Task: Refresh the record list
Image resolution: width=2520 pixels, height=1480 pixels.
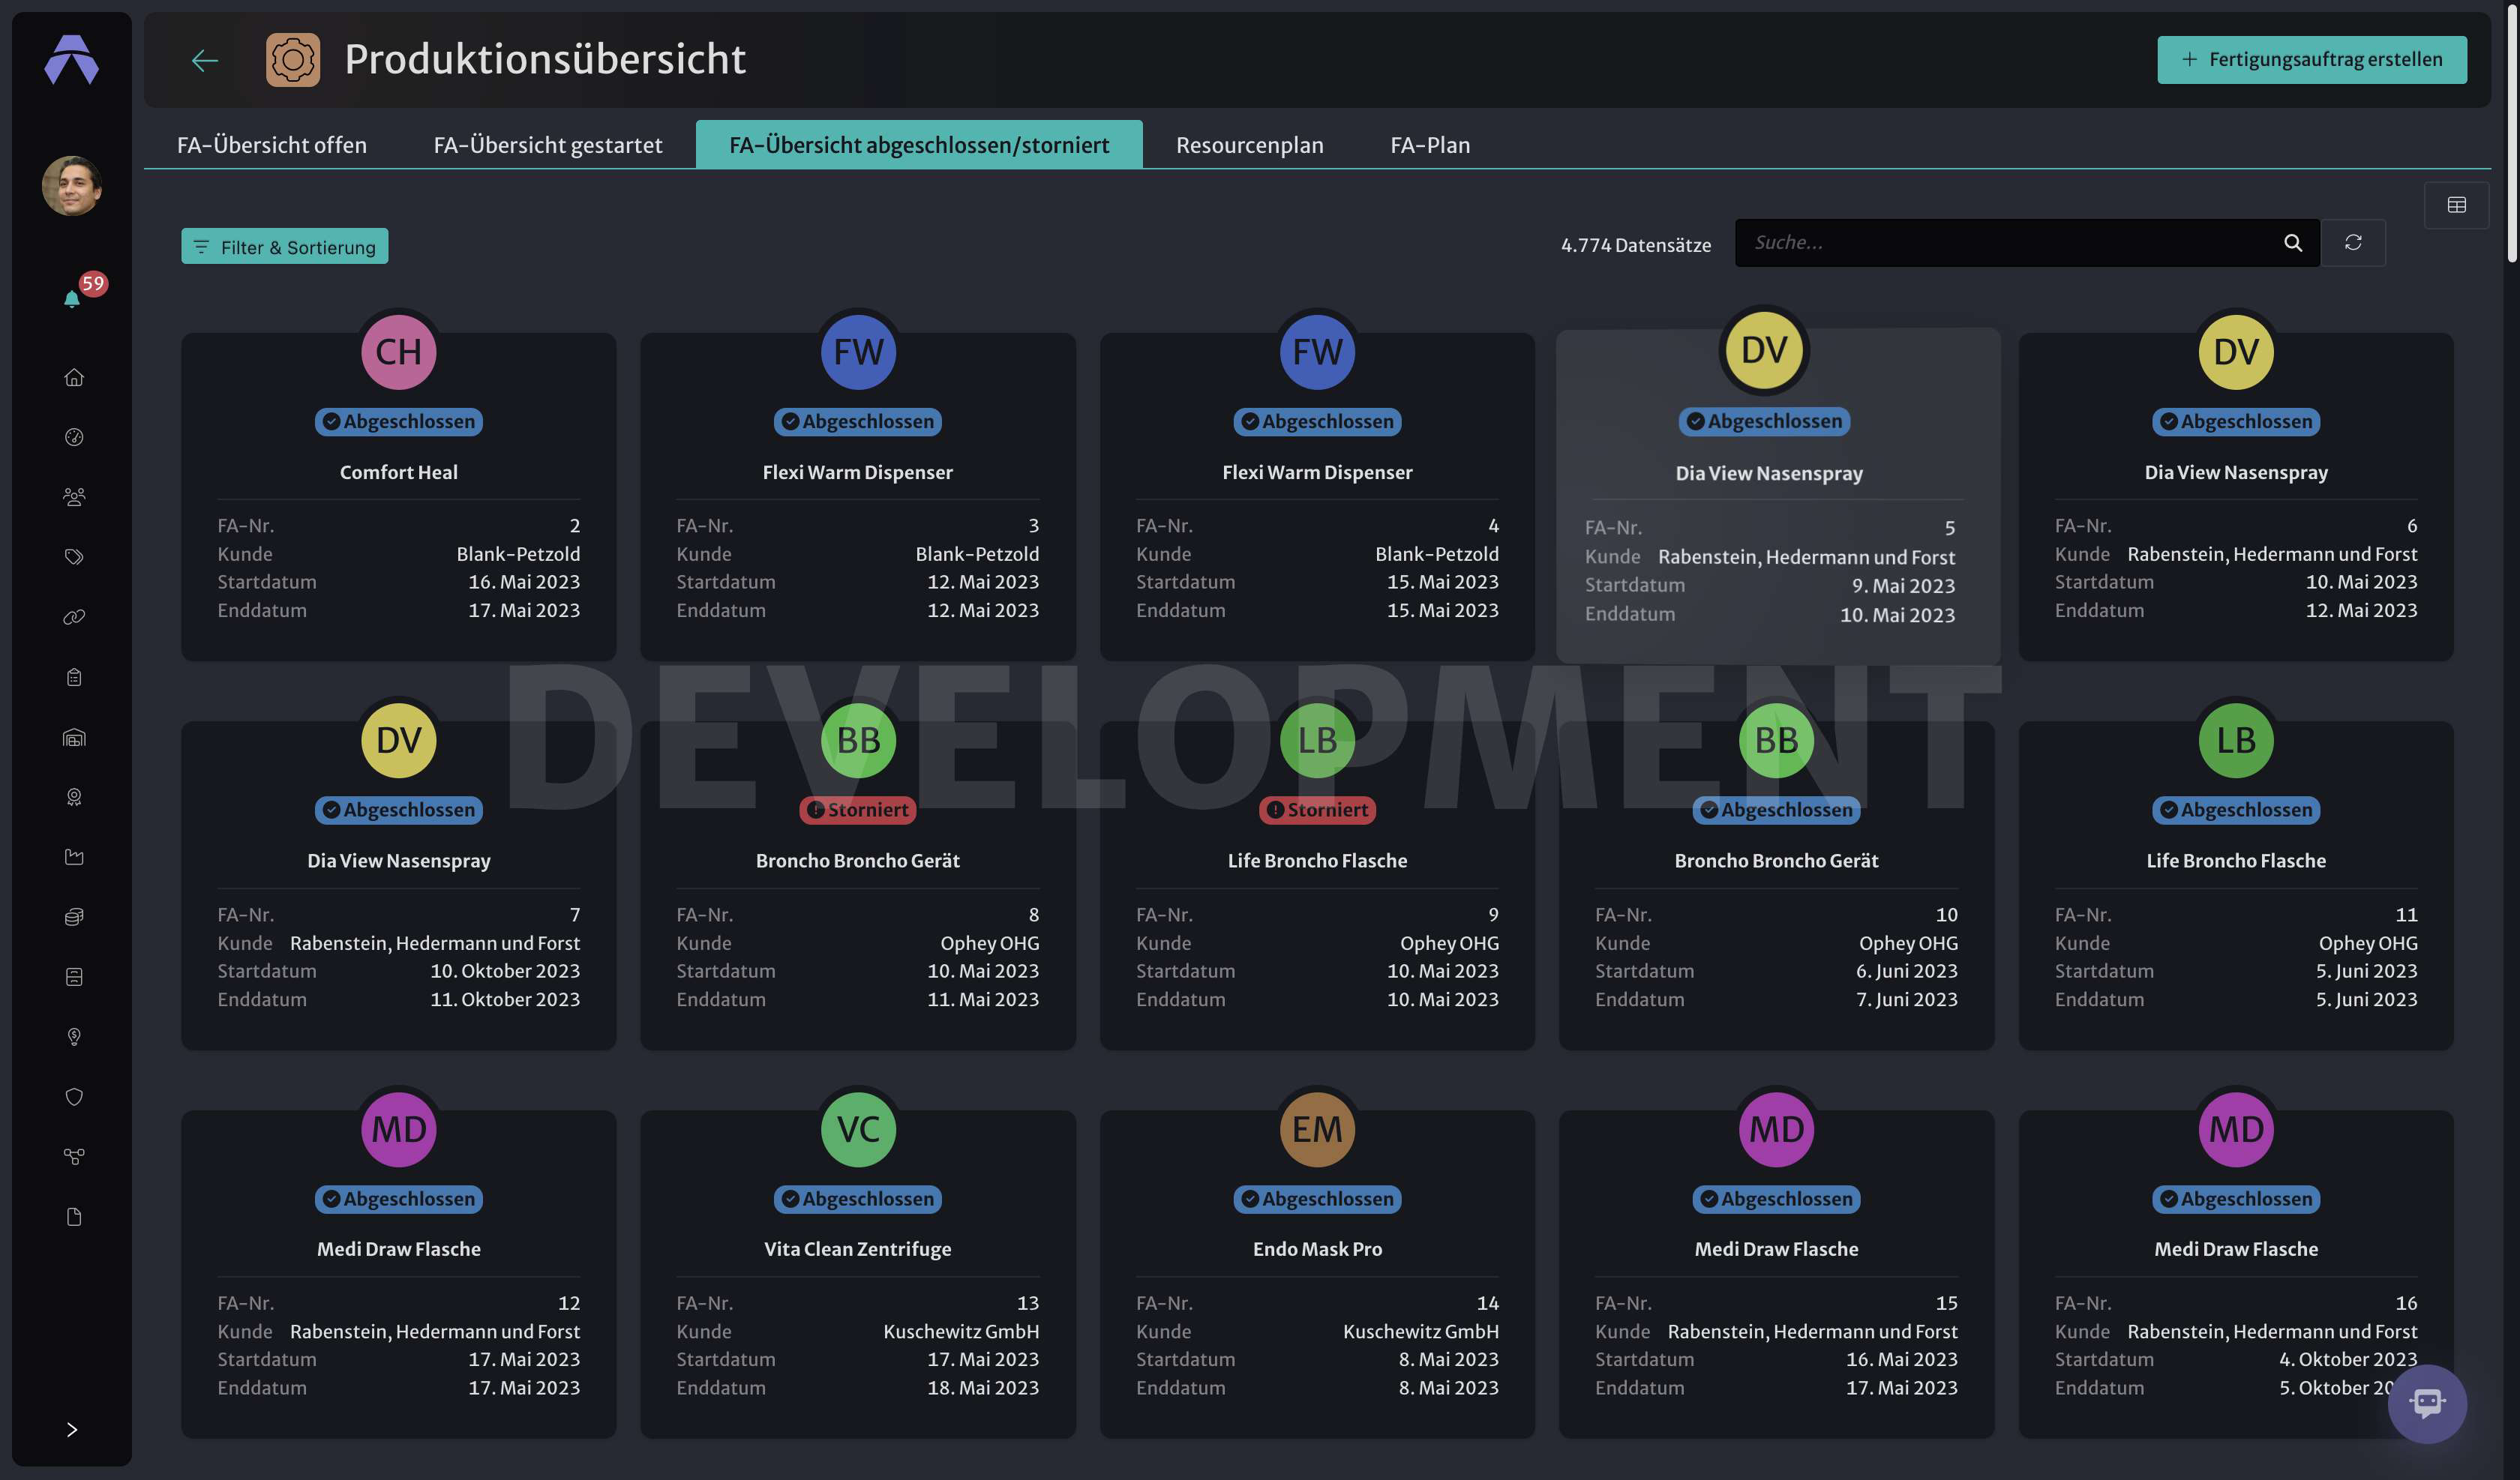Action: coord(2353,243)
